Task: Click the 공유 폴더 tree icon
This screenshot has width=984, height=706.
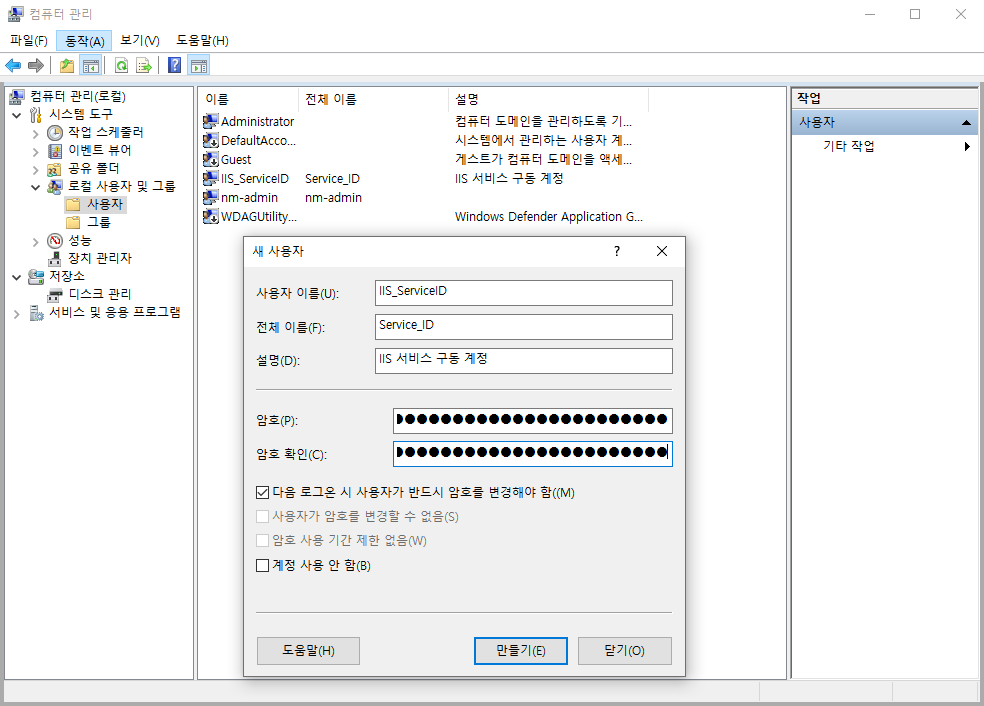Action: click(55, 169)
